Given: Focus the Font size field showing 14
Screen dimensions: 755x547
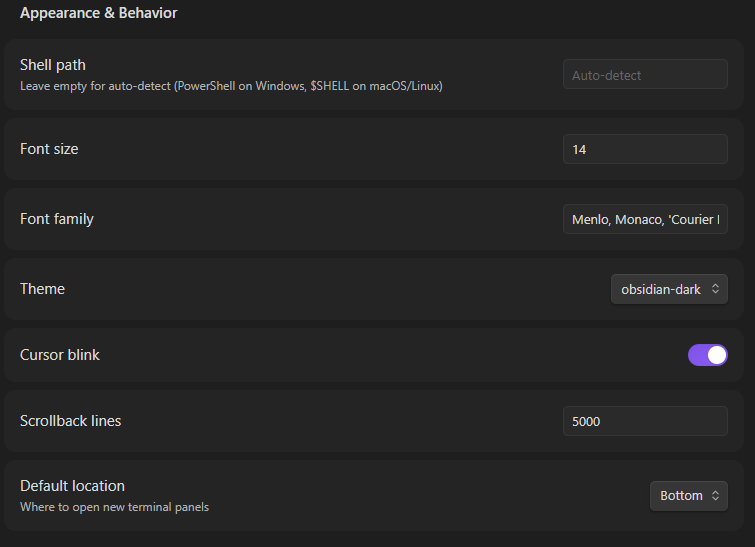Looking at the screenshot, I should 645,149.
